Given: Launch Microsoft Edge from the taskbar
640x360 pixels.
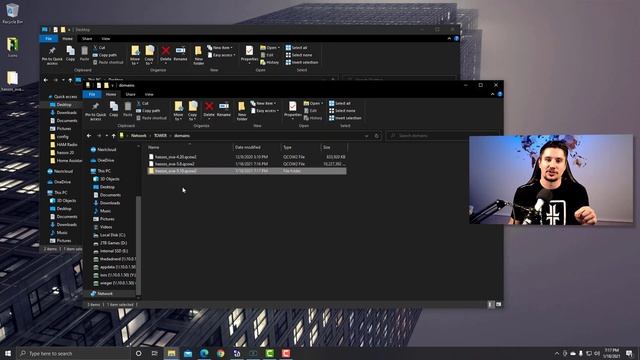Looking at the screenshot, I should pos(204,353).
